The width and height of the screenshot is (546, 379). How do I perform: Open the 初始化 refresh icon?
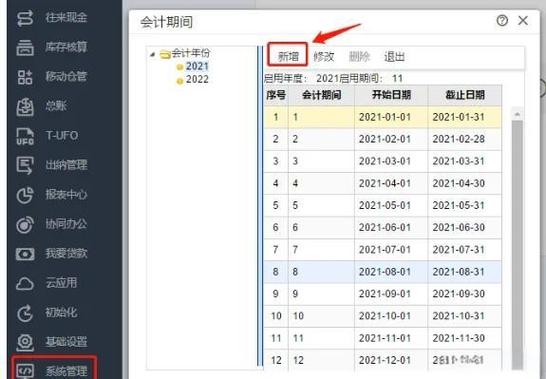pos(25,313)
